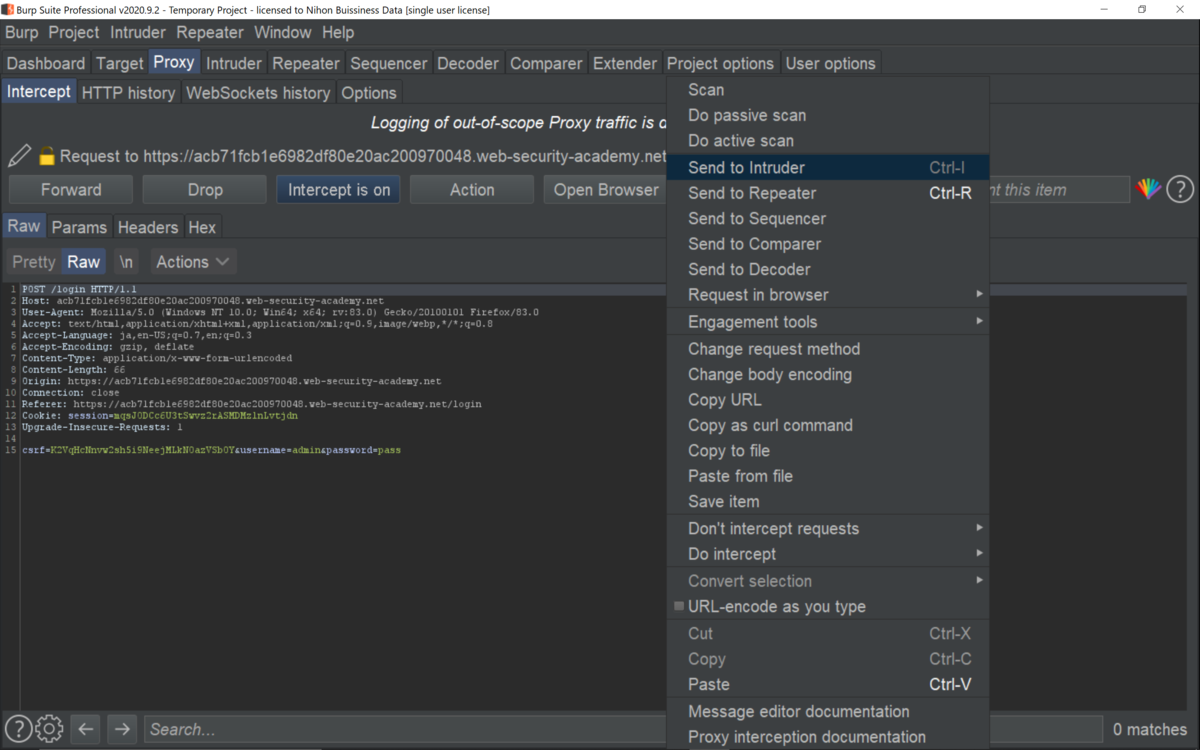This screenshot has width=1200, height=750.
Task: Click the comment input field
Action: tap(1059, 189)
